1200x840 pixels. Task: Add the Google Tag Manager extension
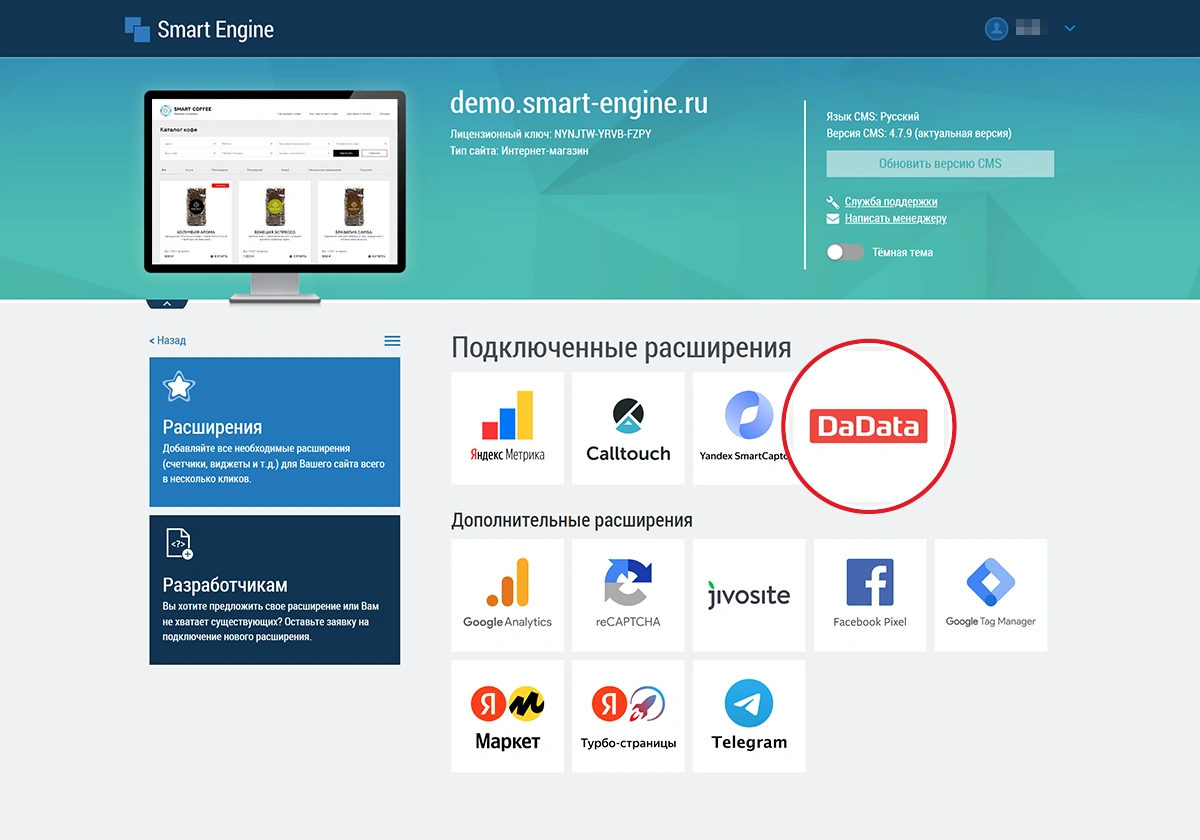[991, 596]
